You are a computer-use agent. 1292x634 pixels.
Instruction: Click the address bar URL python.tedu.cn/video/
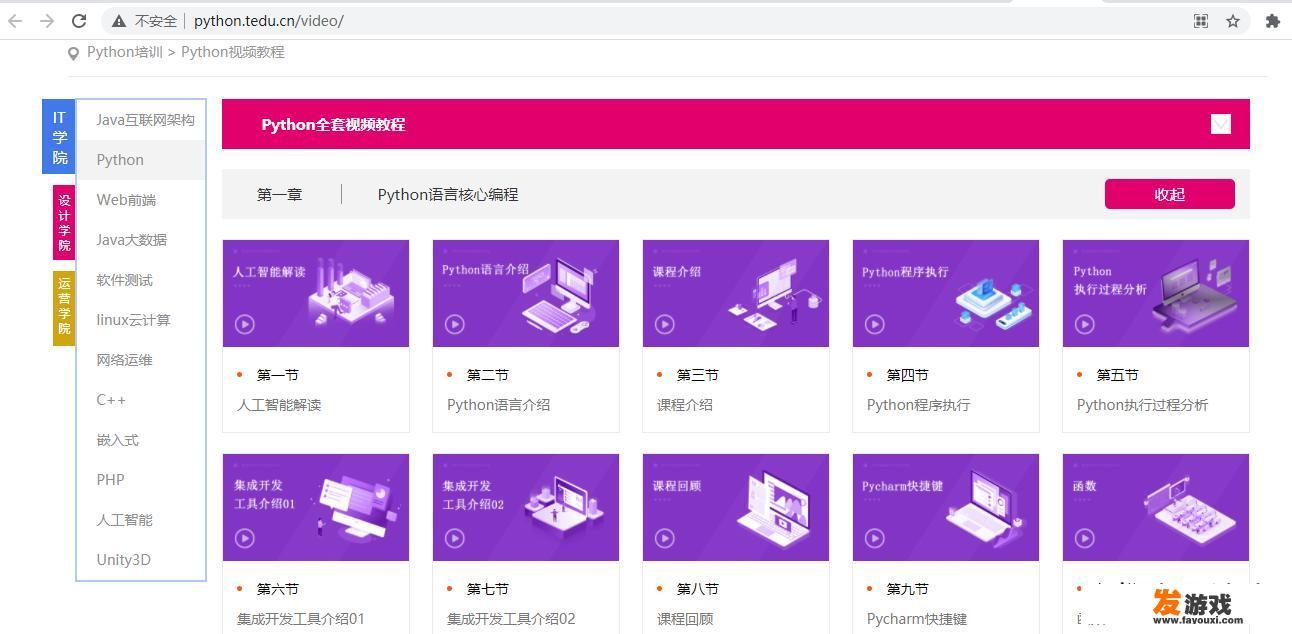coord(269,21)
